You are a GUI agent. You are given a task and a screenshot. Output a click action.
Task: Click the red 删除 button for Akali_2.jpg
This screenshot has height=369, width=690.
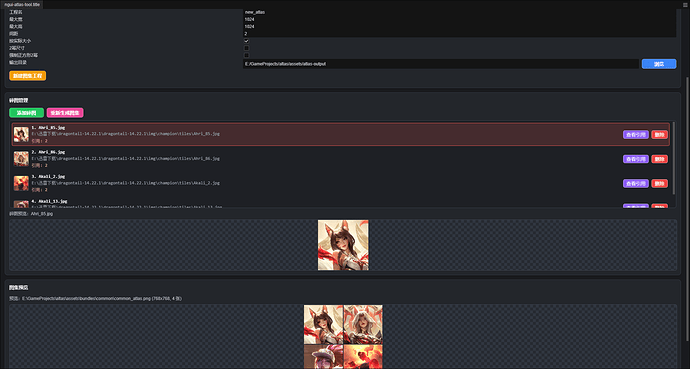659,183
